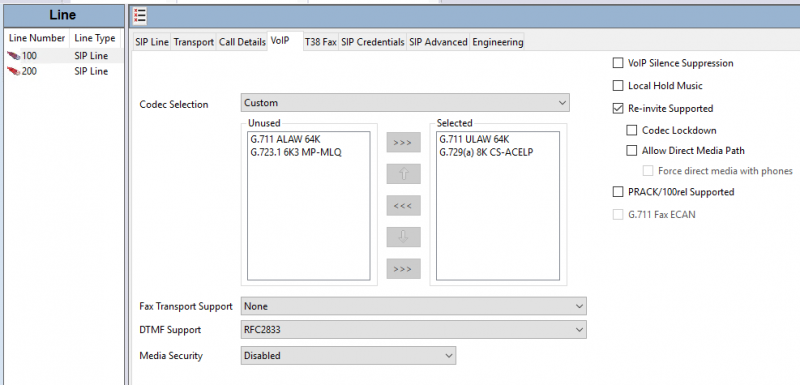Click top >>> button to add codec

click(x=403, y=142)
